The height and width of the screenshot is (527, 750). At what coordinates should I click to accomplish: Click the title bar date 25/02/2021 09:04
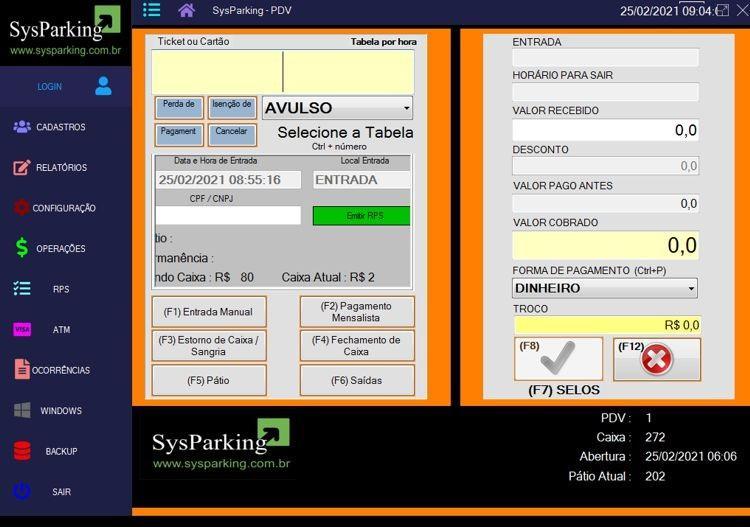[x=667, y=11]
